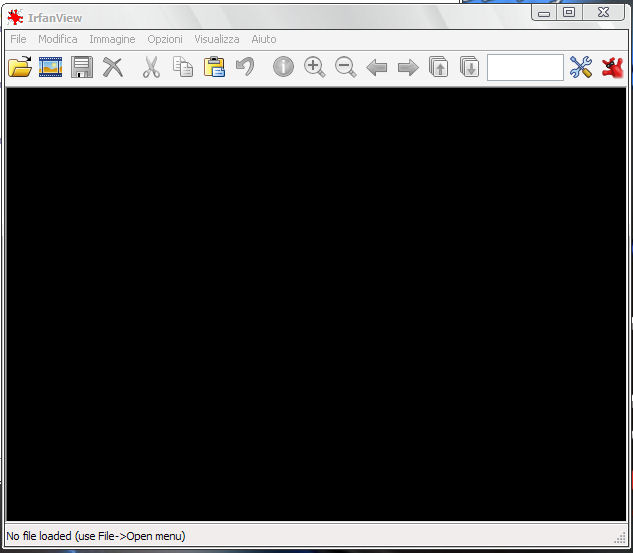Click the previous page up icon
This screenshot has width=633, height=553.
438,67
